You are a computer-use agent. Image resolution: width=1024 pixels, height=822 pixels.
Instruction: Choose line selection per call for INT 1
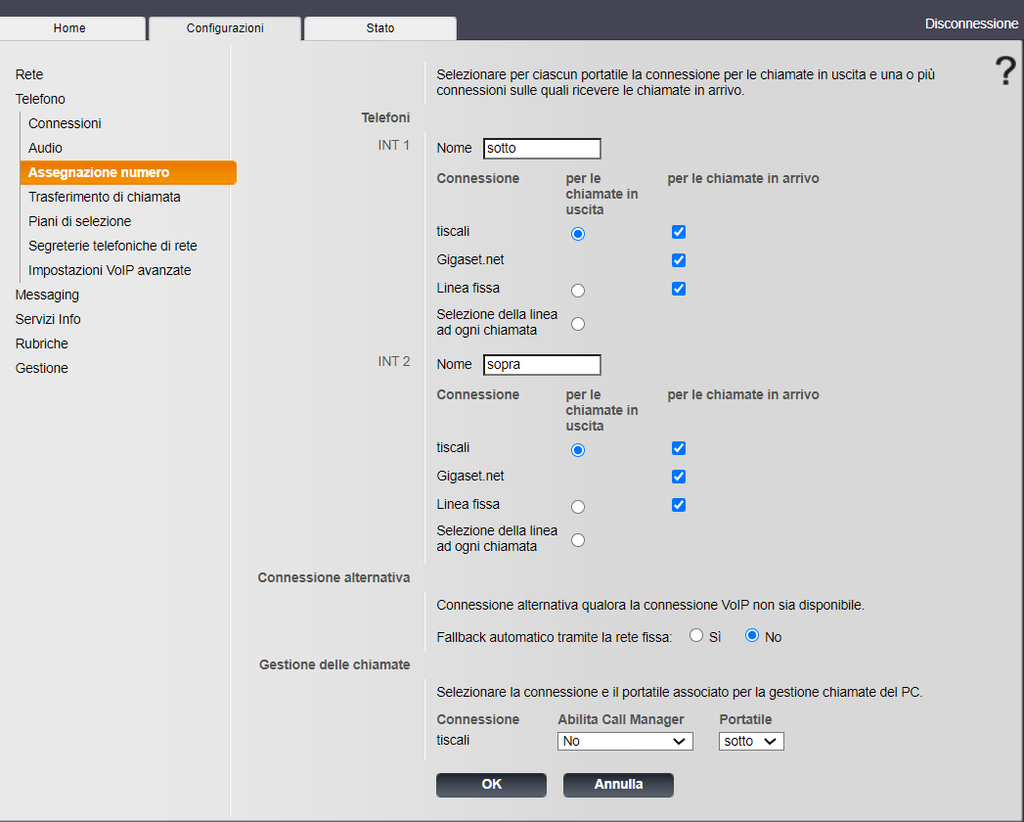578,324
